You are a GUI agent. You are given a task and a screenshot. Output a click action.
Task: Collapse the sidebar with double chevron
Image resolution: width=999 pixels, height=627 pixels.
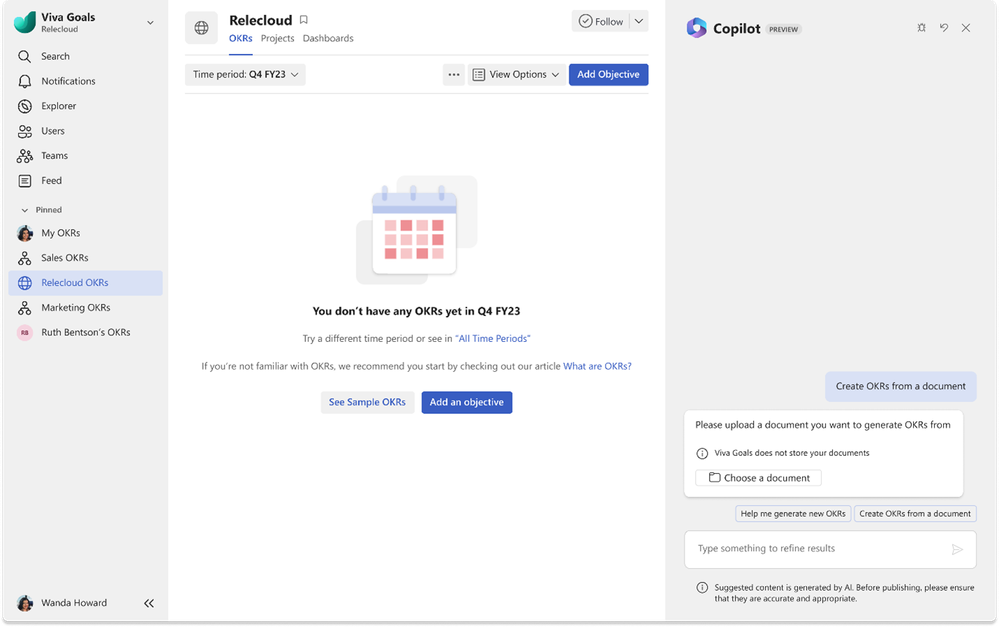pos(149,603)
